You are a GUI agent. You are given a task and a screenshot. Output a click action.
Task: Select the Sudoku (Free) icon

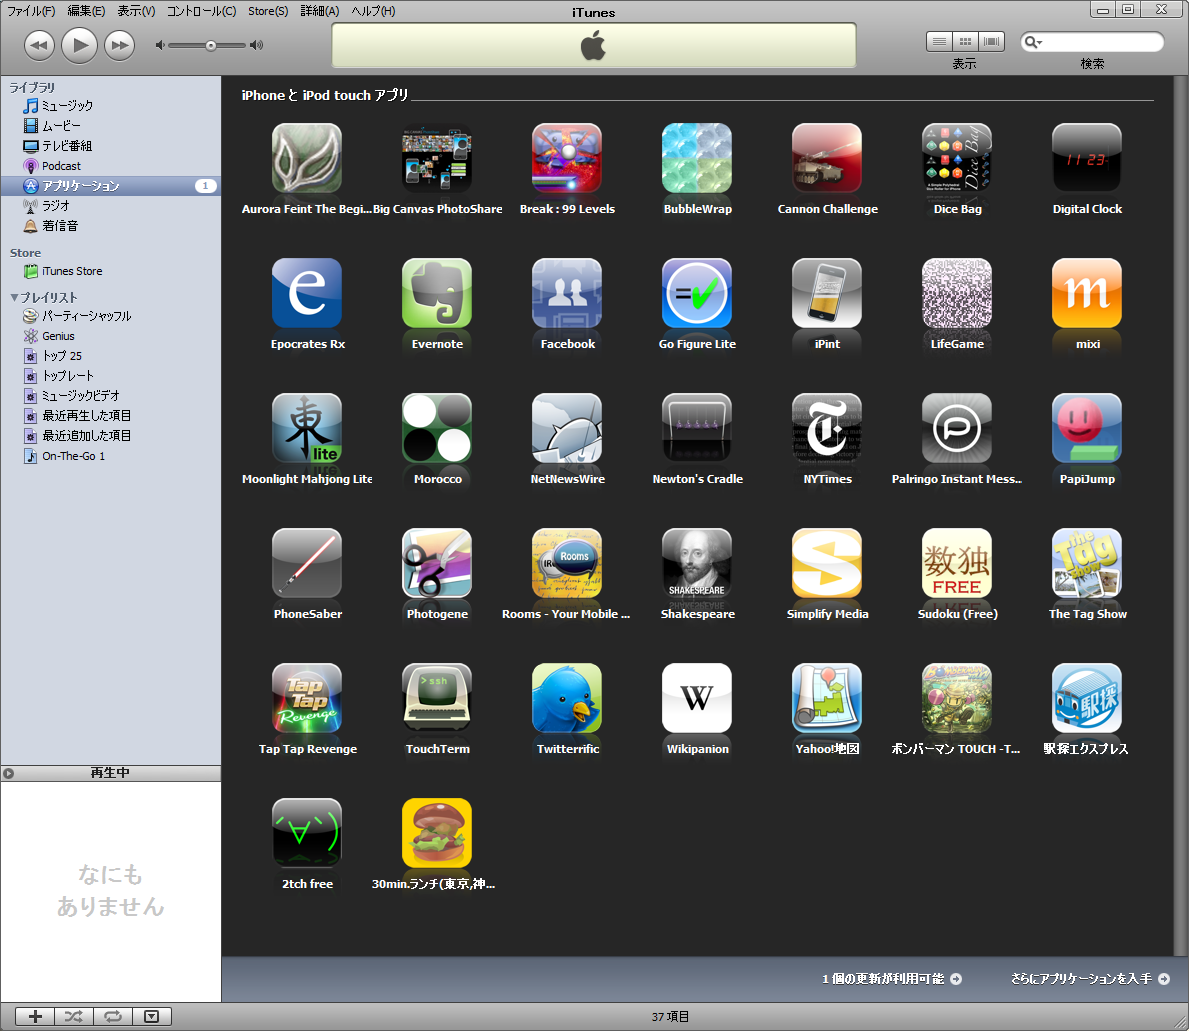(x=957, y=563)
